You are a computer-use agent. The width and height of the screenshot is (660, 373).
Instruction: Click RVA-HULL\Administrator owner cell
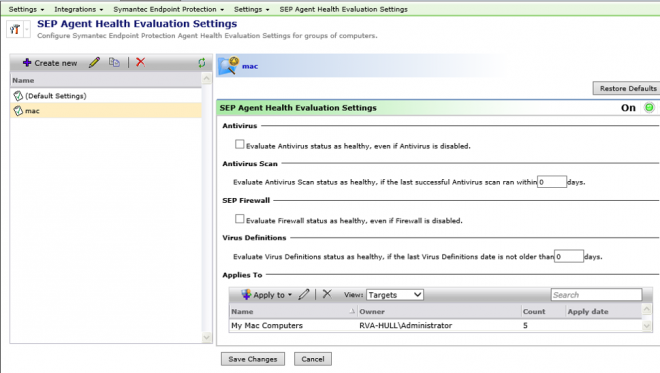(x=405, y=325)
